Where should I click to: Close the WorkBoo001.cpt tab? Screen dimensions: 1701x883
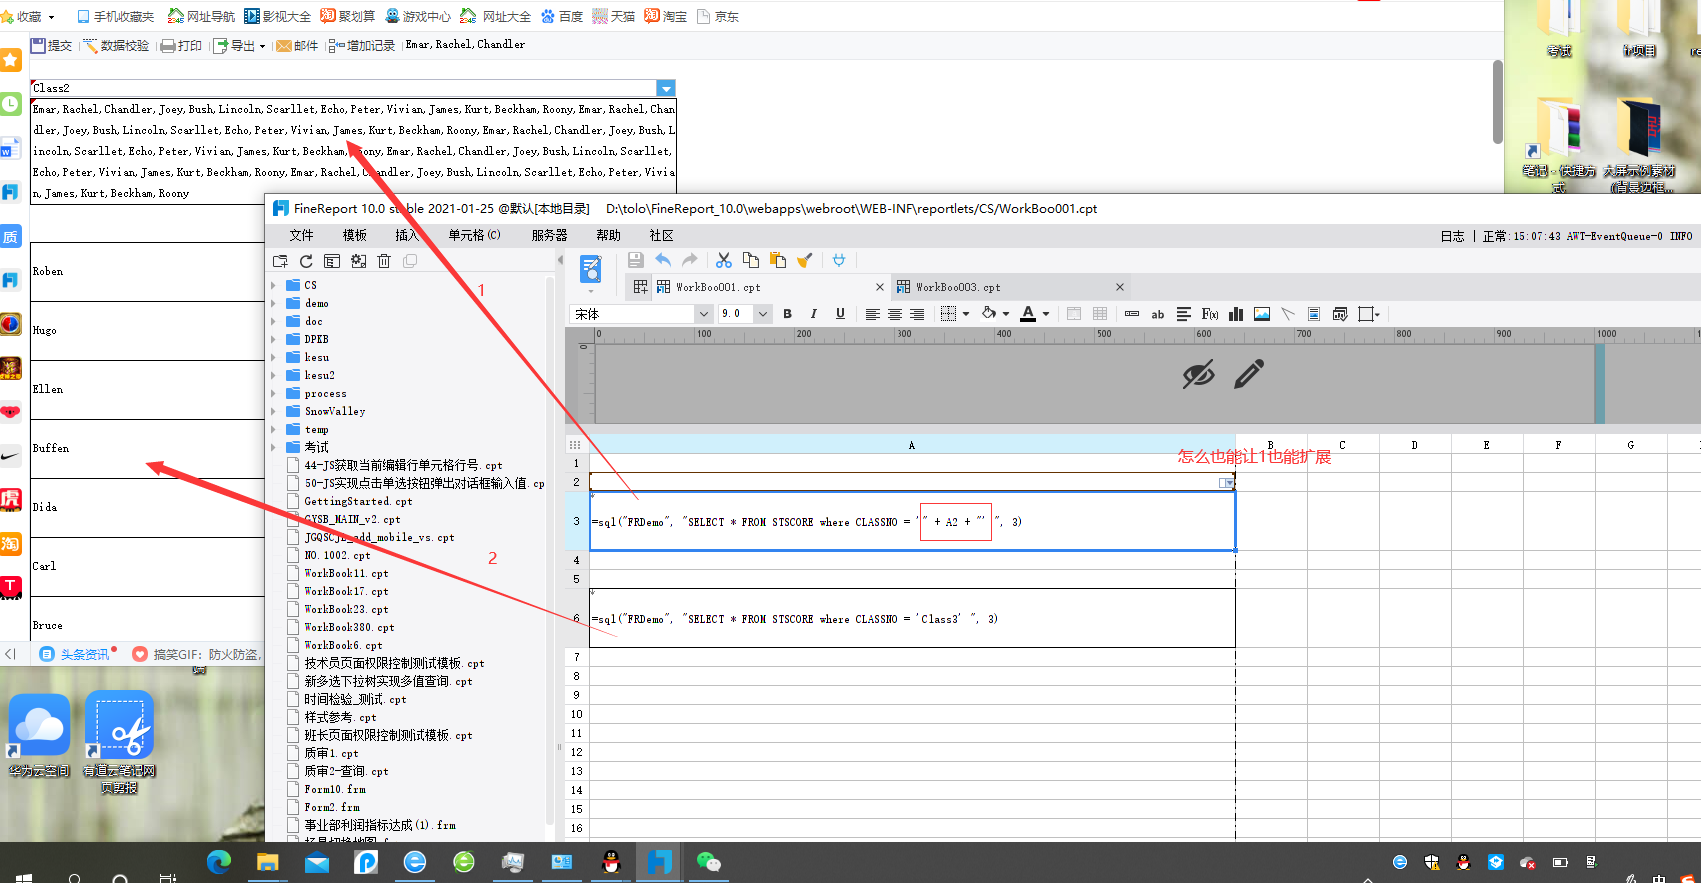(x=880, y=287)
